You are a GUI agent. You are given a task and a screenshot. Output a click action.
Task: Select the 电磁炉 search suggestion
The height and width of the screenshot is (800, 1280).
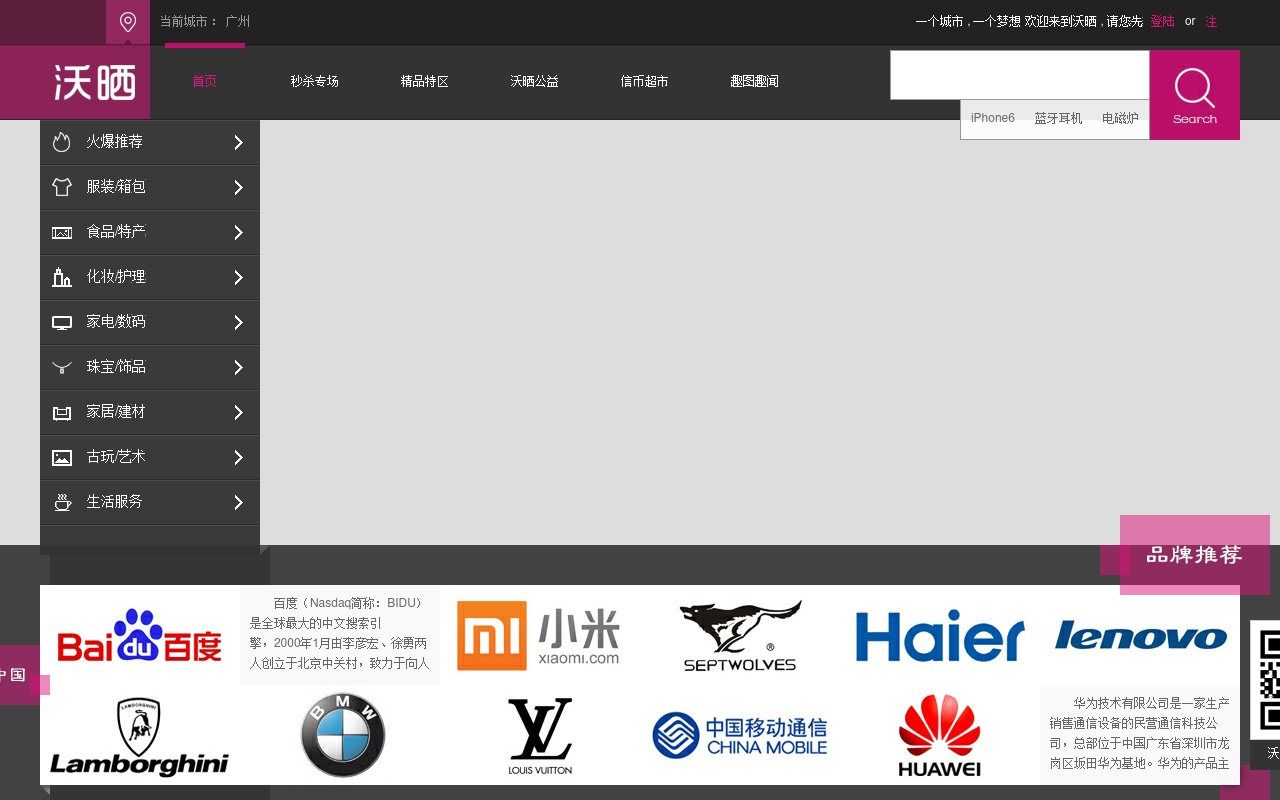click(1120, 118)
